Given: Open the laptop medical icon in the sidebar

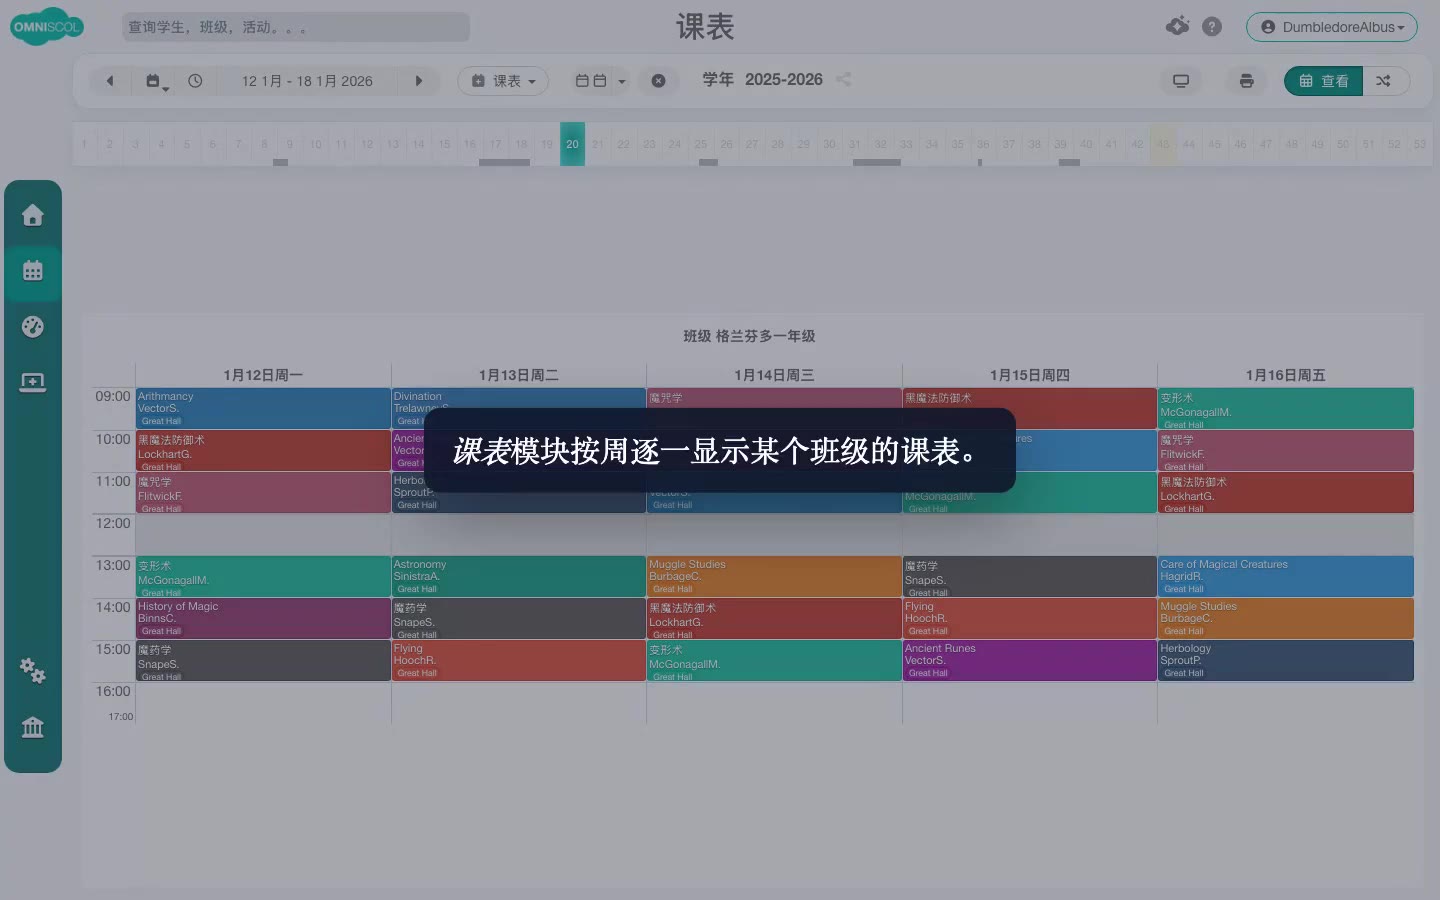Looking at the screenshot, I should coord(33,382).
